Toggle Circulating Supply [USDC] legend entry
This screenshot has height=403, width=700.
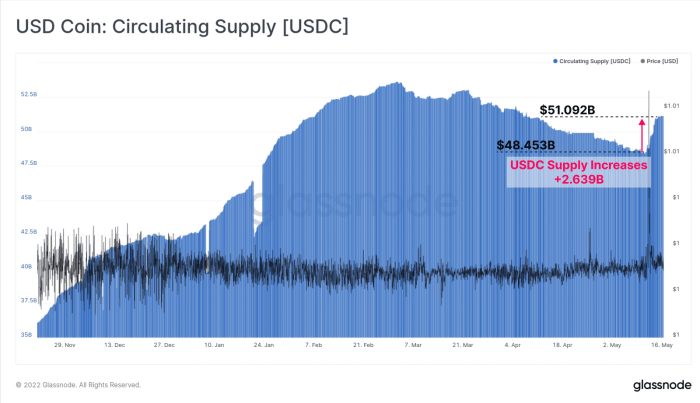592,61
